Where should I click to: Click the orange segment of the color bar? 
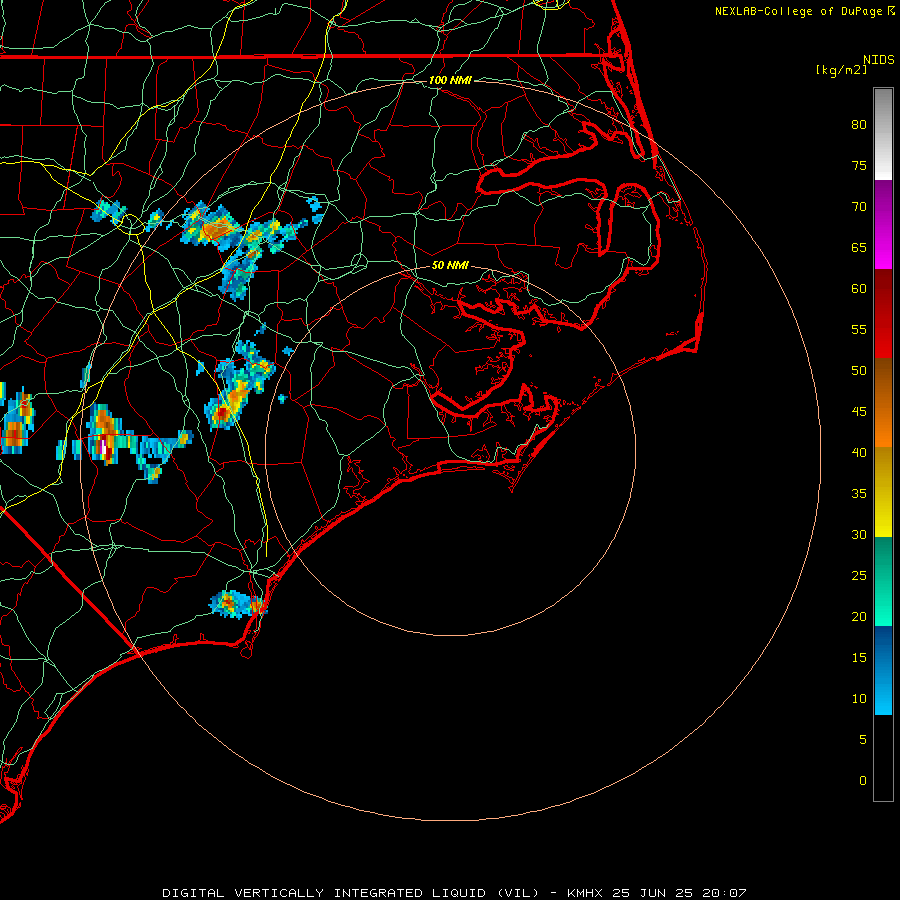tap(883, 403)
